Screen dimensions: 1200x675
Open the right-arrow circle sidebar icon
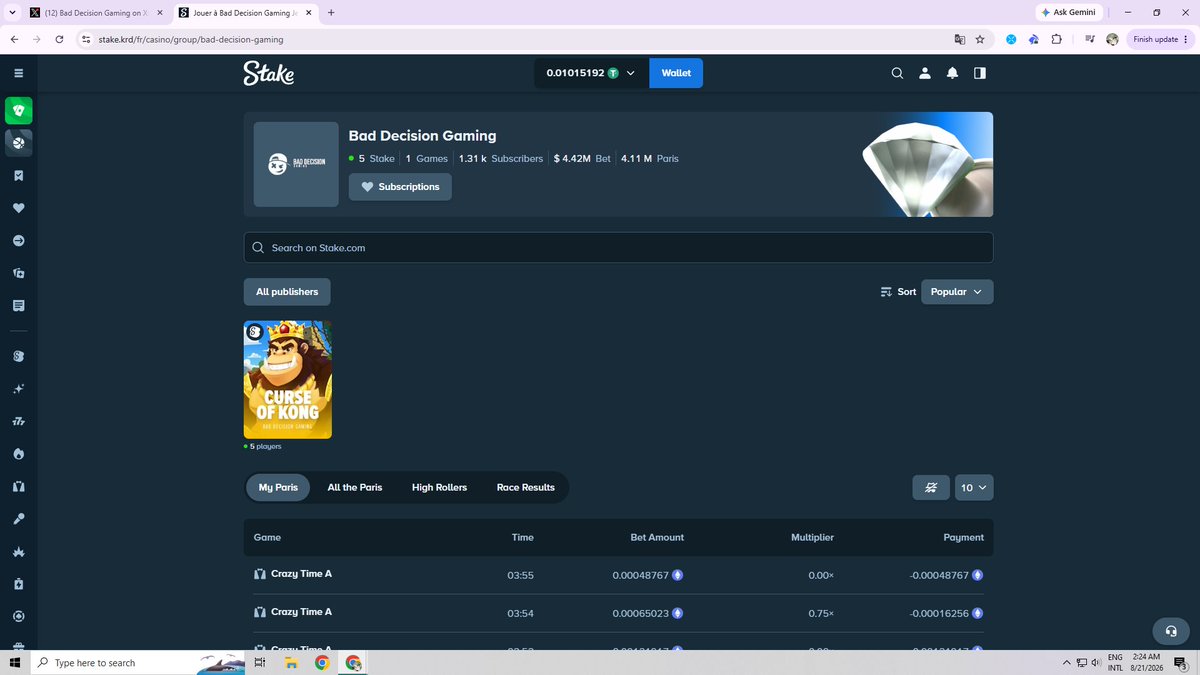pyautogui.click(x=18, y=241)
